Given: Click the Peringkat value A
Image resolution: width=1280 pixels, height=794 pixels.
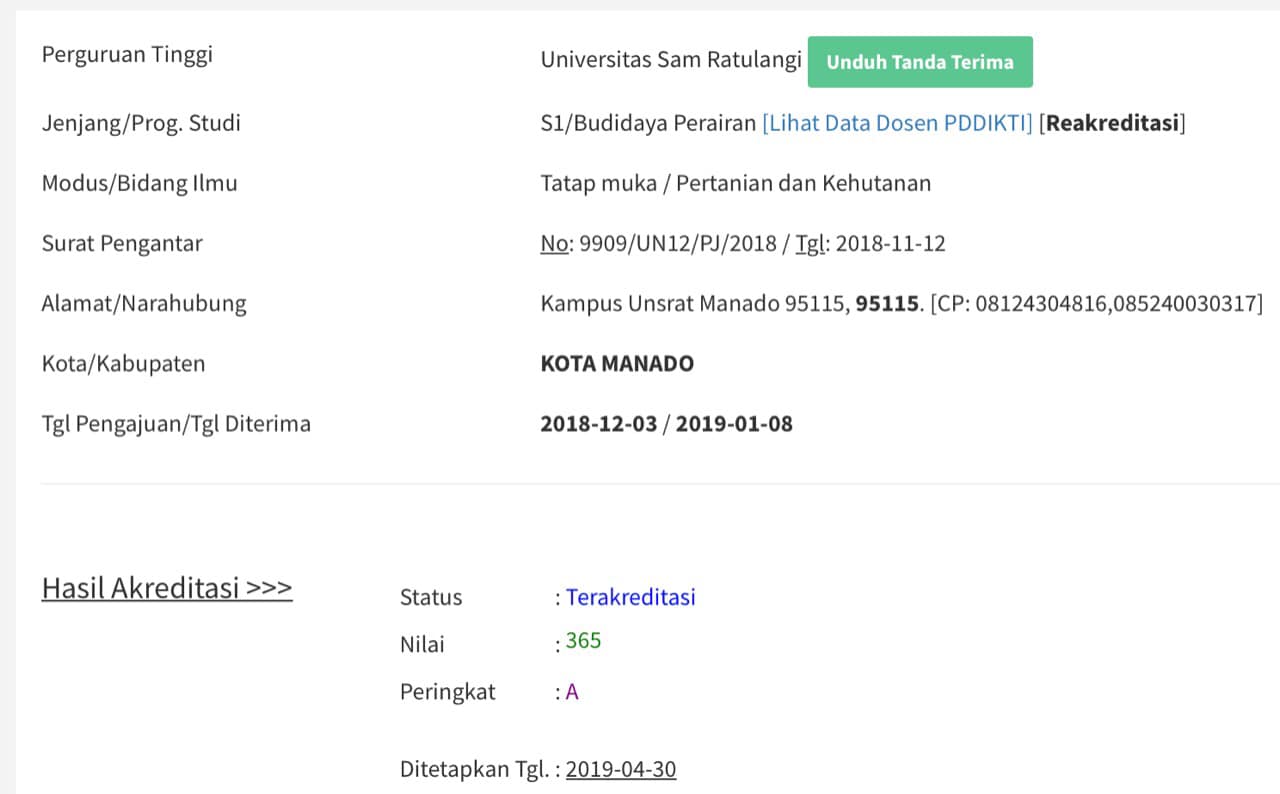Looking at the screenshot, I should 572,692.
